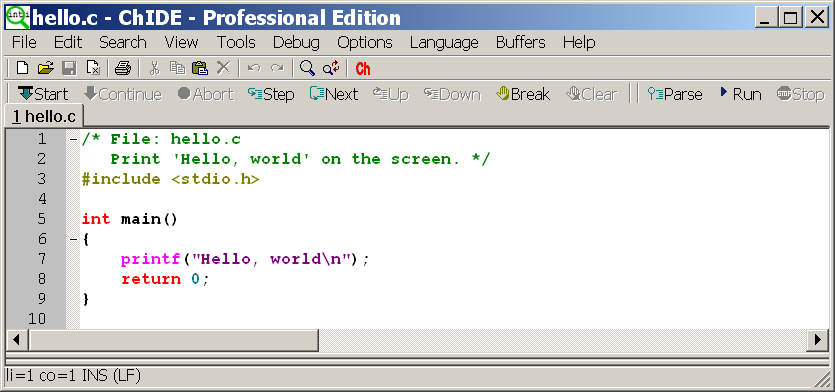Click line number 7 in margin

[x=42, y=259]
